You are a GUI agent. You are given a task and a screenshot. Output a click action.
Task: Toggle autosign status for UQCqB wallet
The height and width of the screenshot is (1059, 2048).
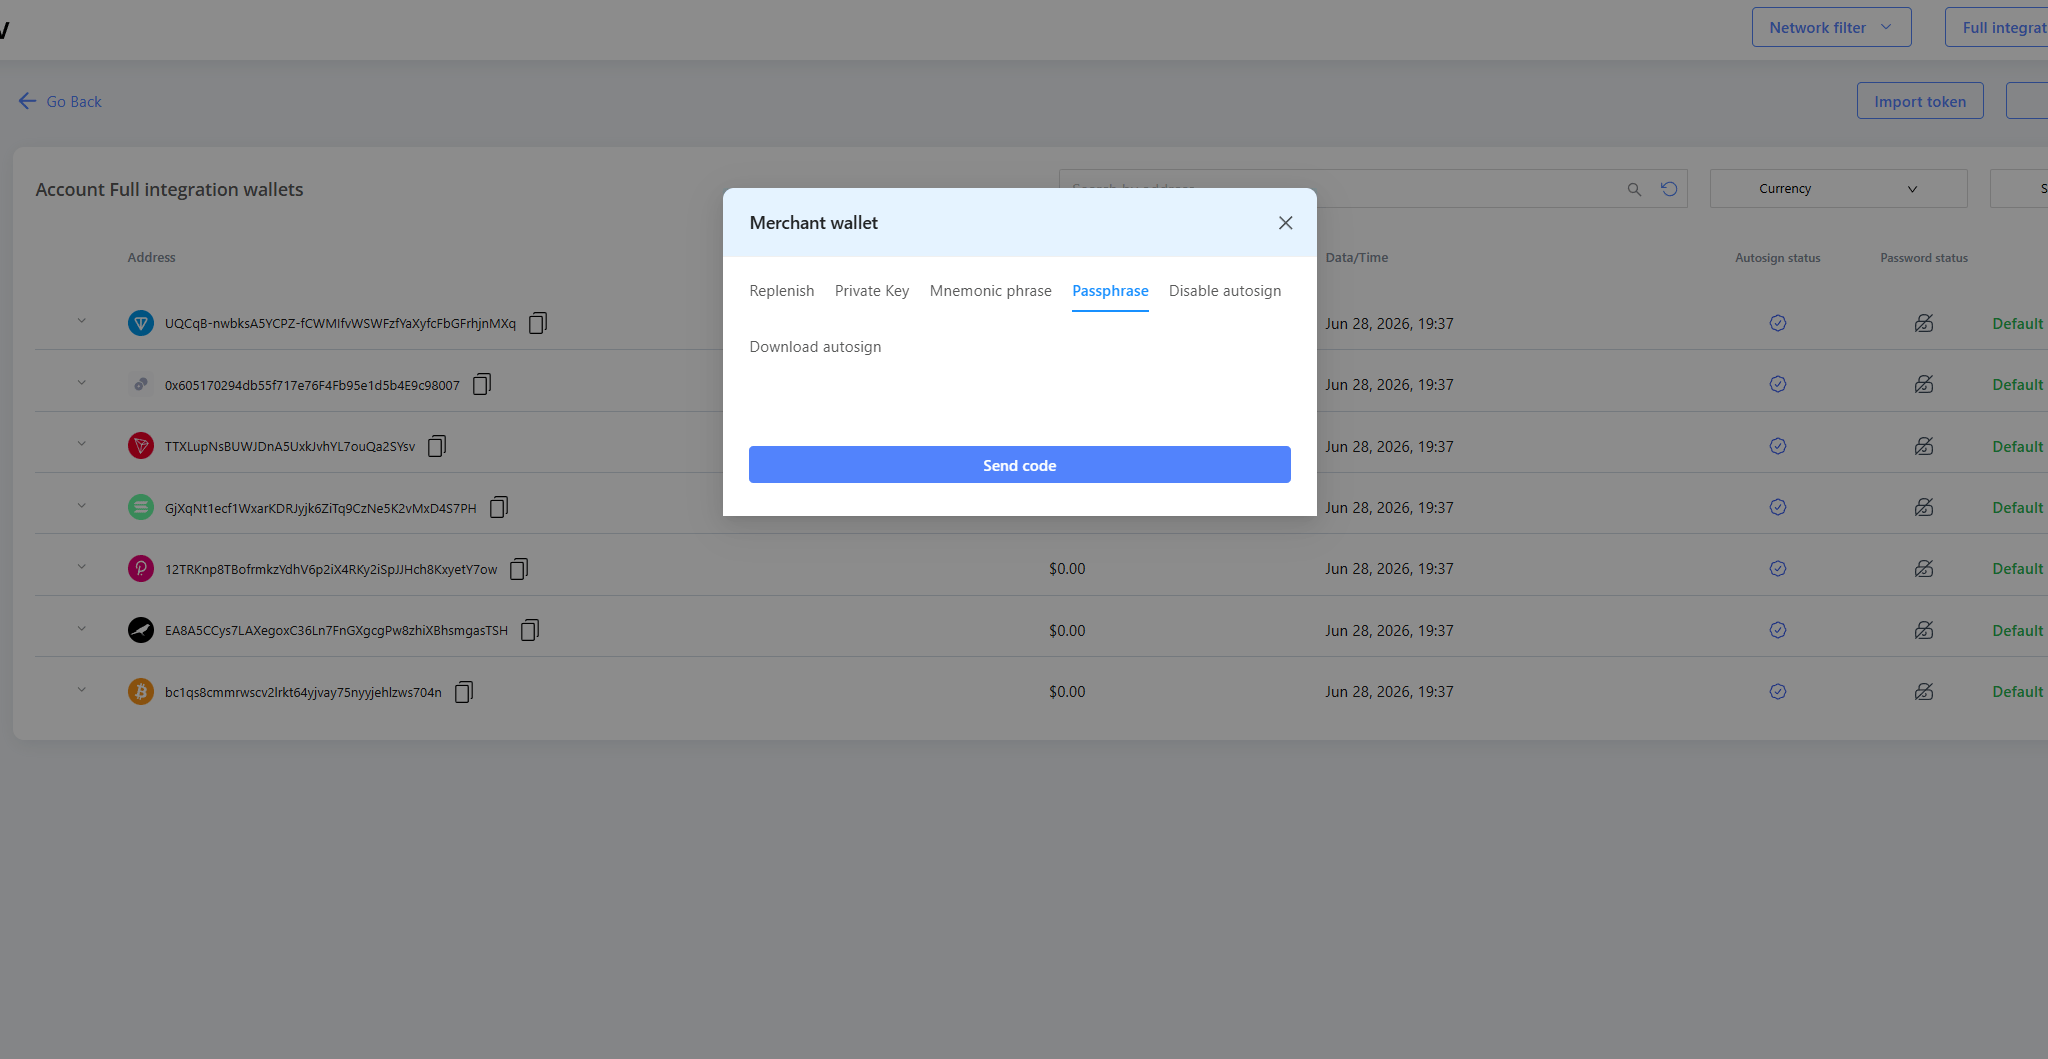1778,323
